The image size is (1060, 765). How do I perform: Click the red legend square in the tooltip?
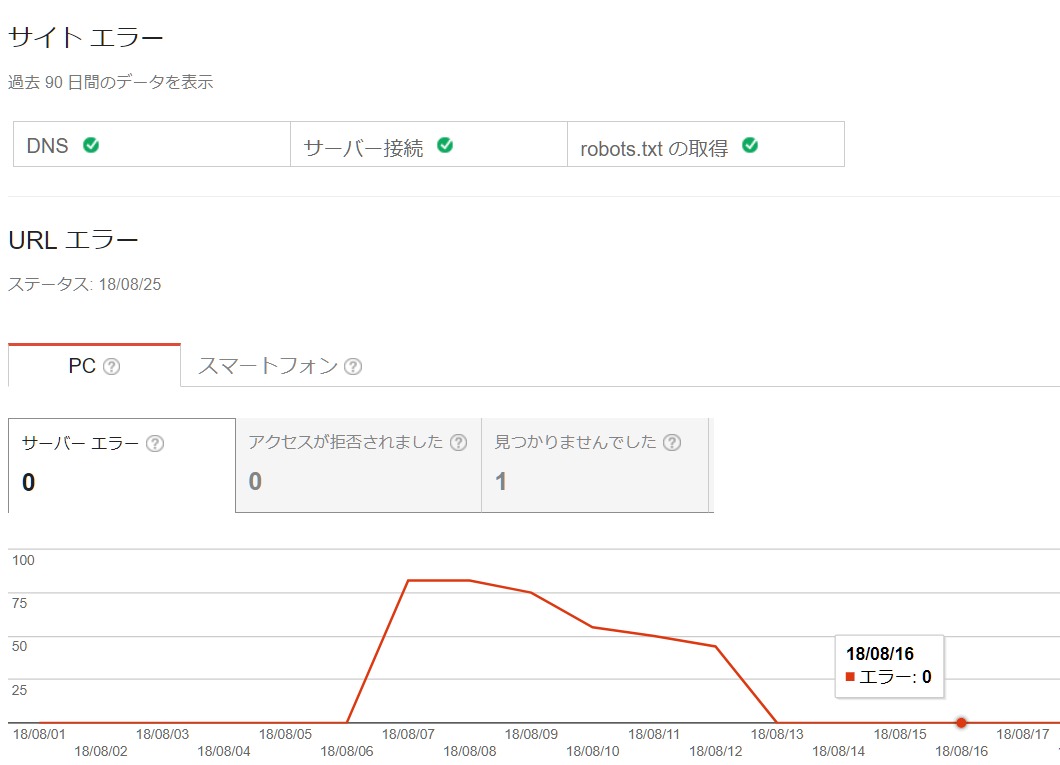[x=850, y=677]
